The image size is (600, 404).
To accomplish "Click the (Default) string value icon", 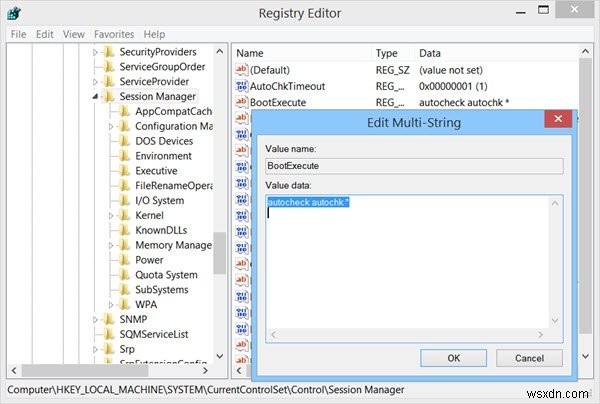I will [x=241, y=70].
